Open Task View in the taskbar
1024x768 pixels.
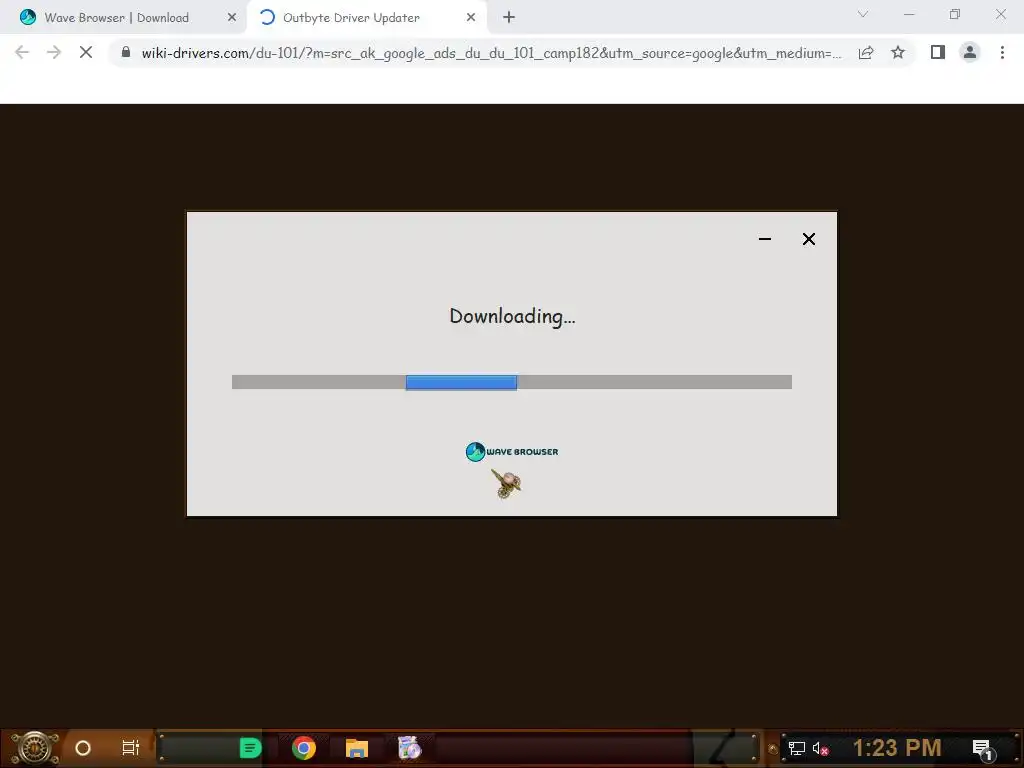(131, 748)
